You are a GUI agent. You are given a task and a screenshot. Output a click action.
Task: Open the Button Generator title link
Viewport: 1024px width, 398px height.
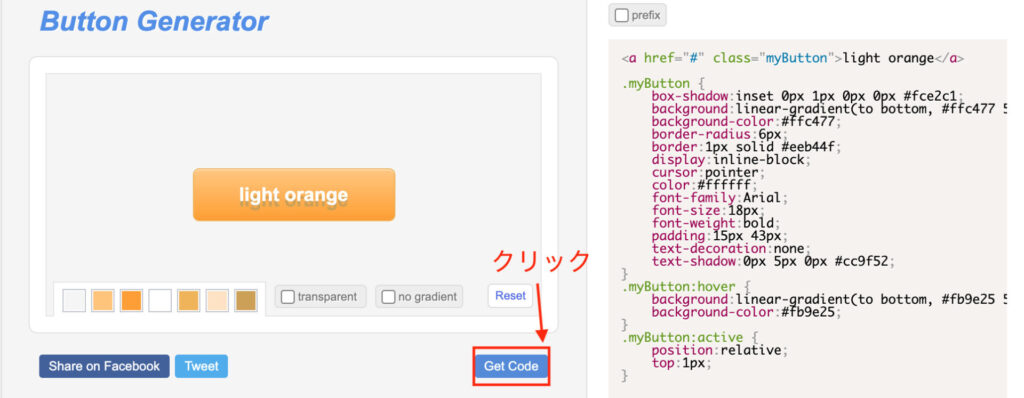tap(154, 21)
